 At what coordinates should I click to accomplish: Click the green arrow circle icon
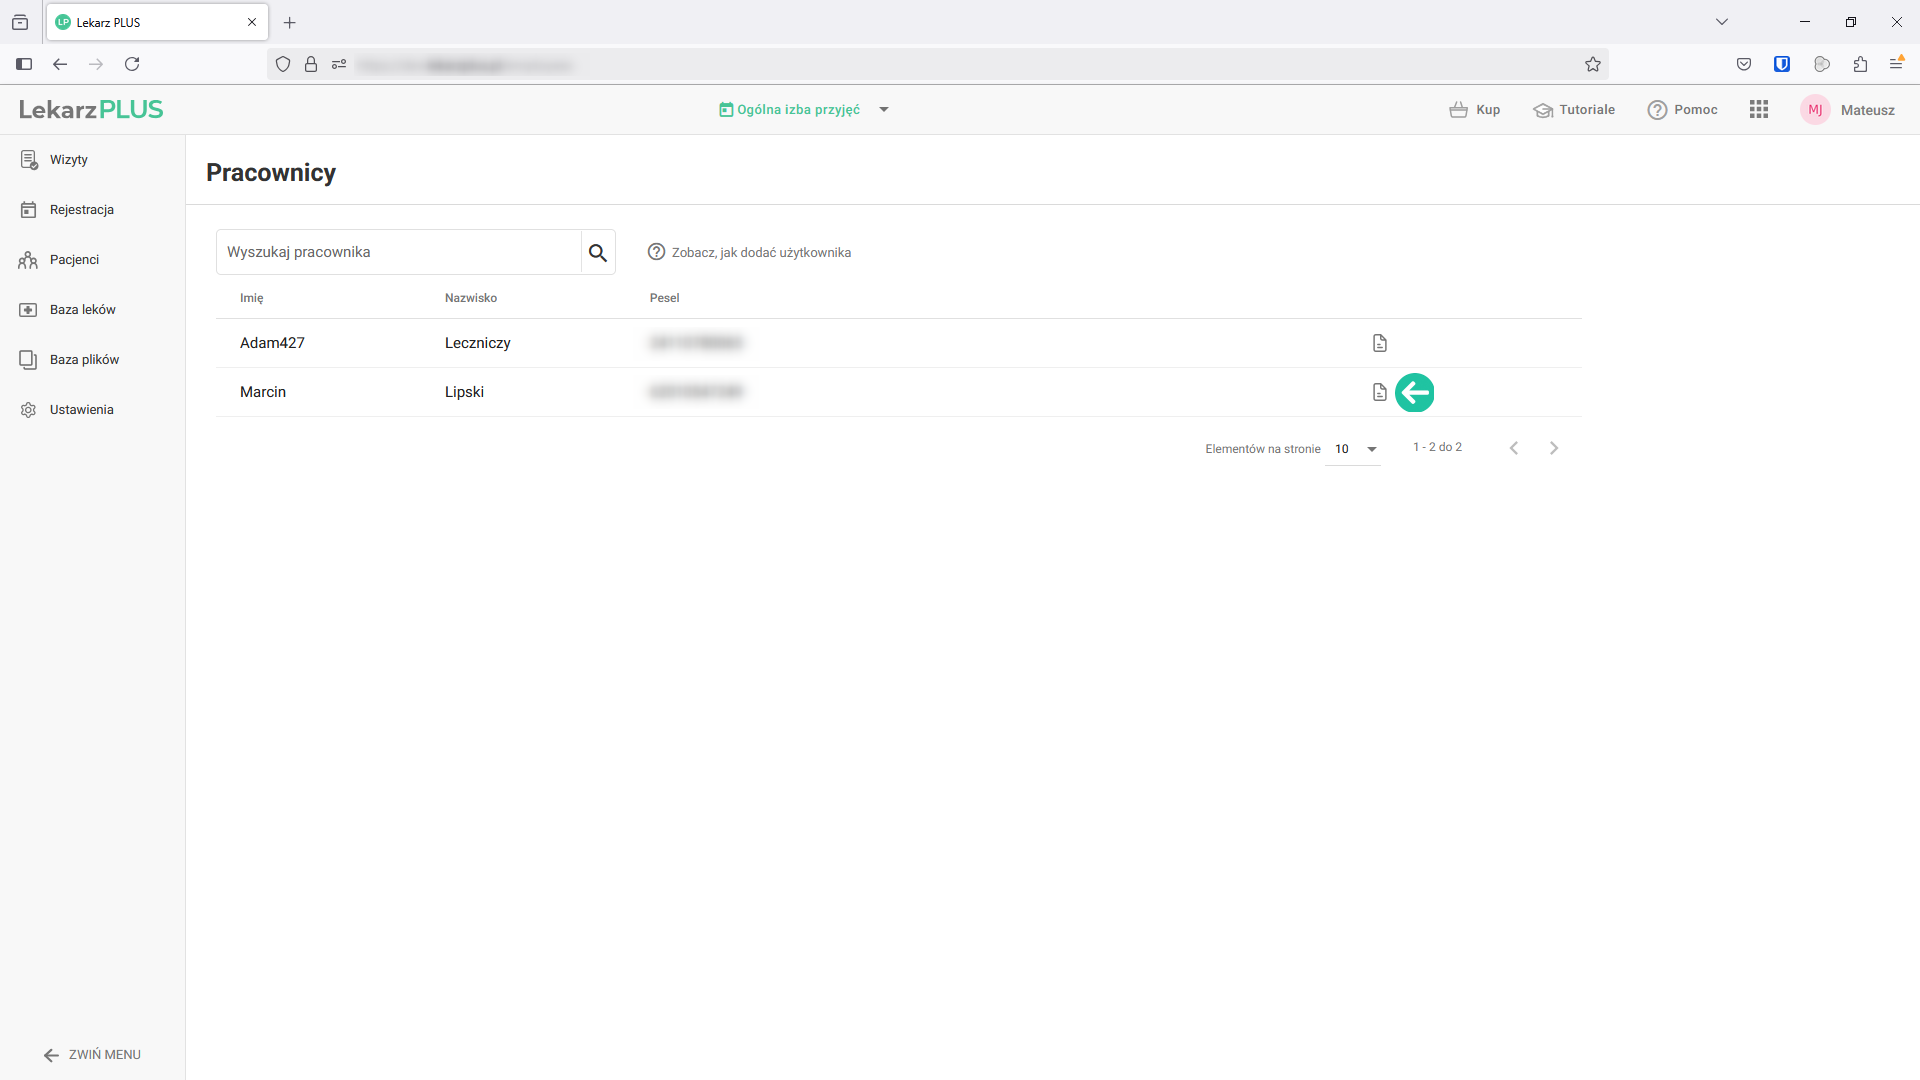[x=1414, y=392]
